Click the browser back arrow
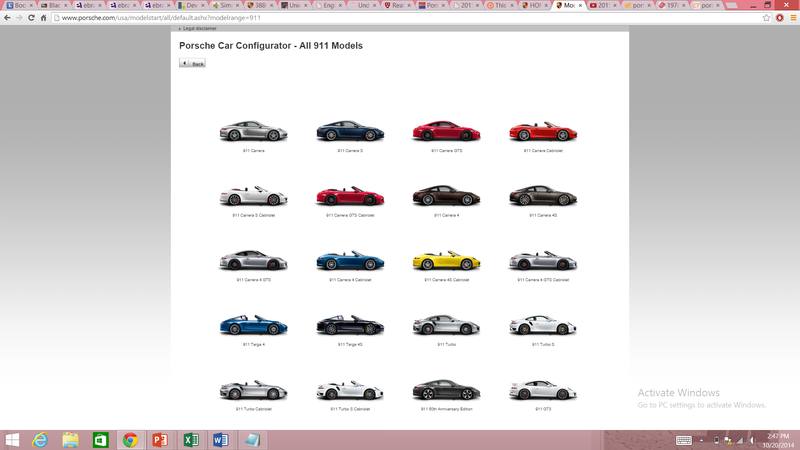 click(x=7, y=17)
